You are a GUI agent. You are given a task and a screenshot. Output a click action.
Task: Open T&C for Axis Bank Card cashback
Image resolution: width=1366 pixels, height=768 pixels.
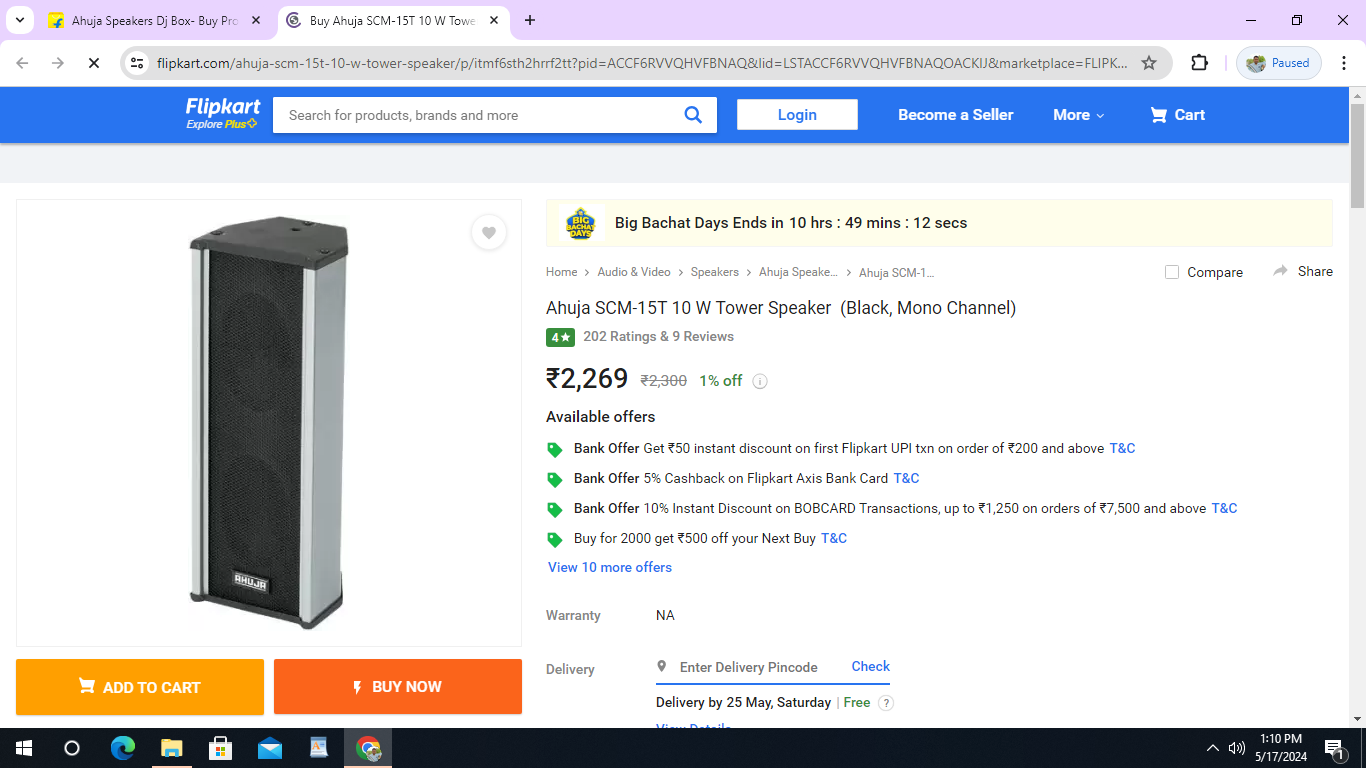tap(906, 478)
